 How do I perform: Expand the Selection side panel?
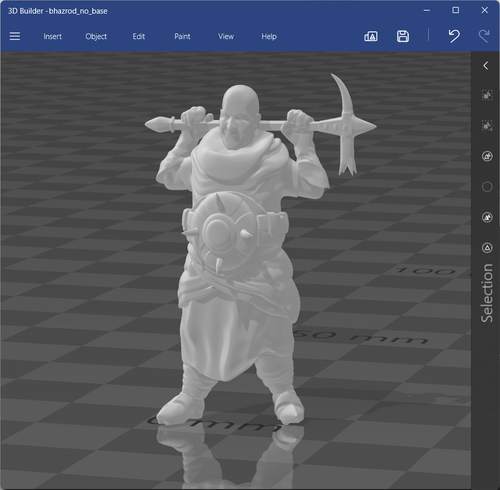[486, 66]
